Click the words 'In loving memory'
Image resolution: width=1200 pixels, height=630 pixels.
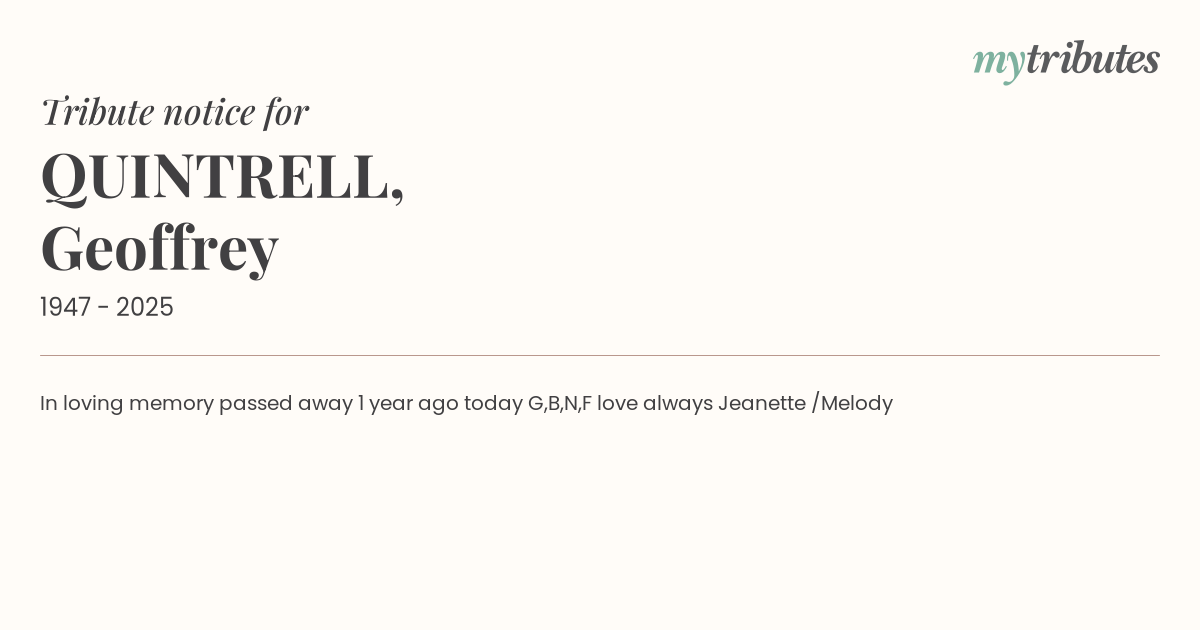126,403
